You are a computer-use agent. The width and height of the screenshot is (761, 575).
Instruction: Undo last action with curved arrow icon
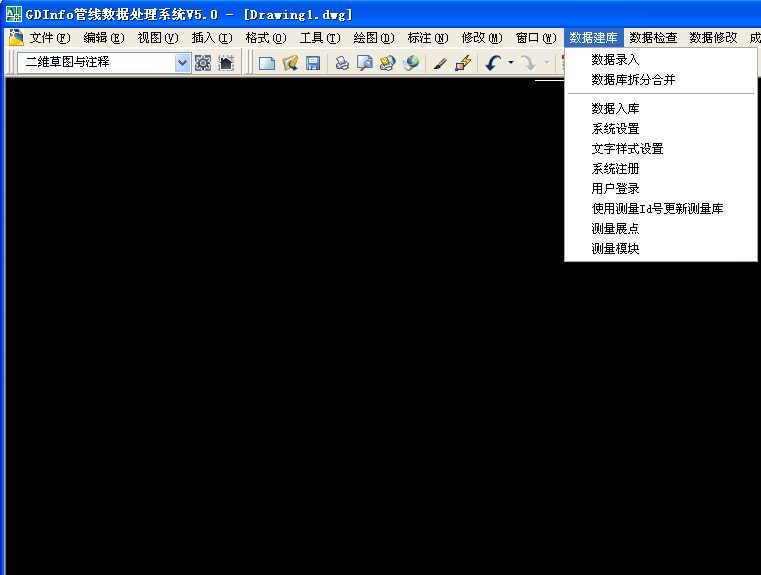[x=493, y=63]
